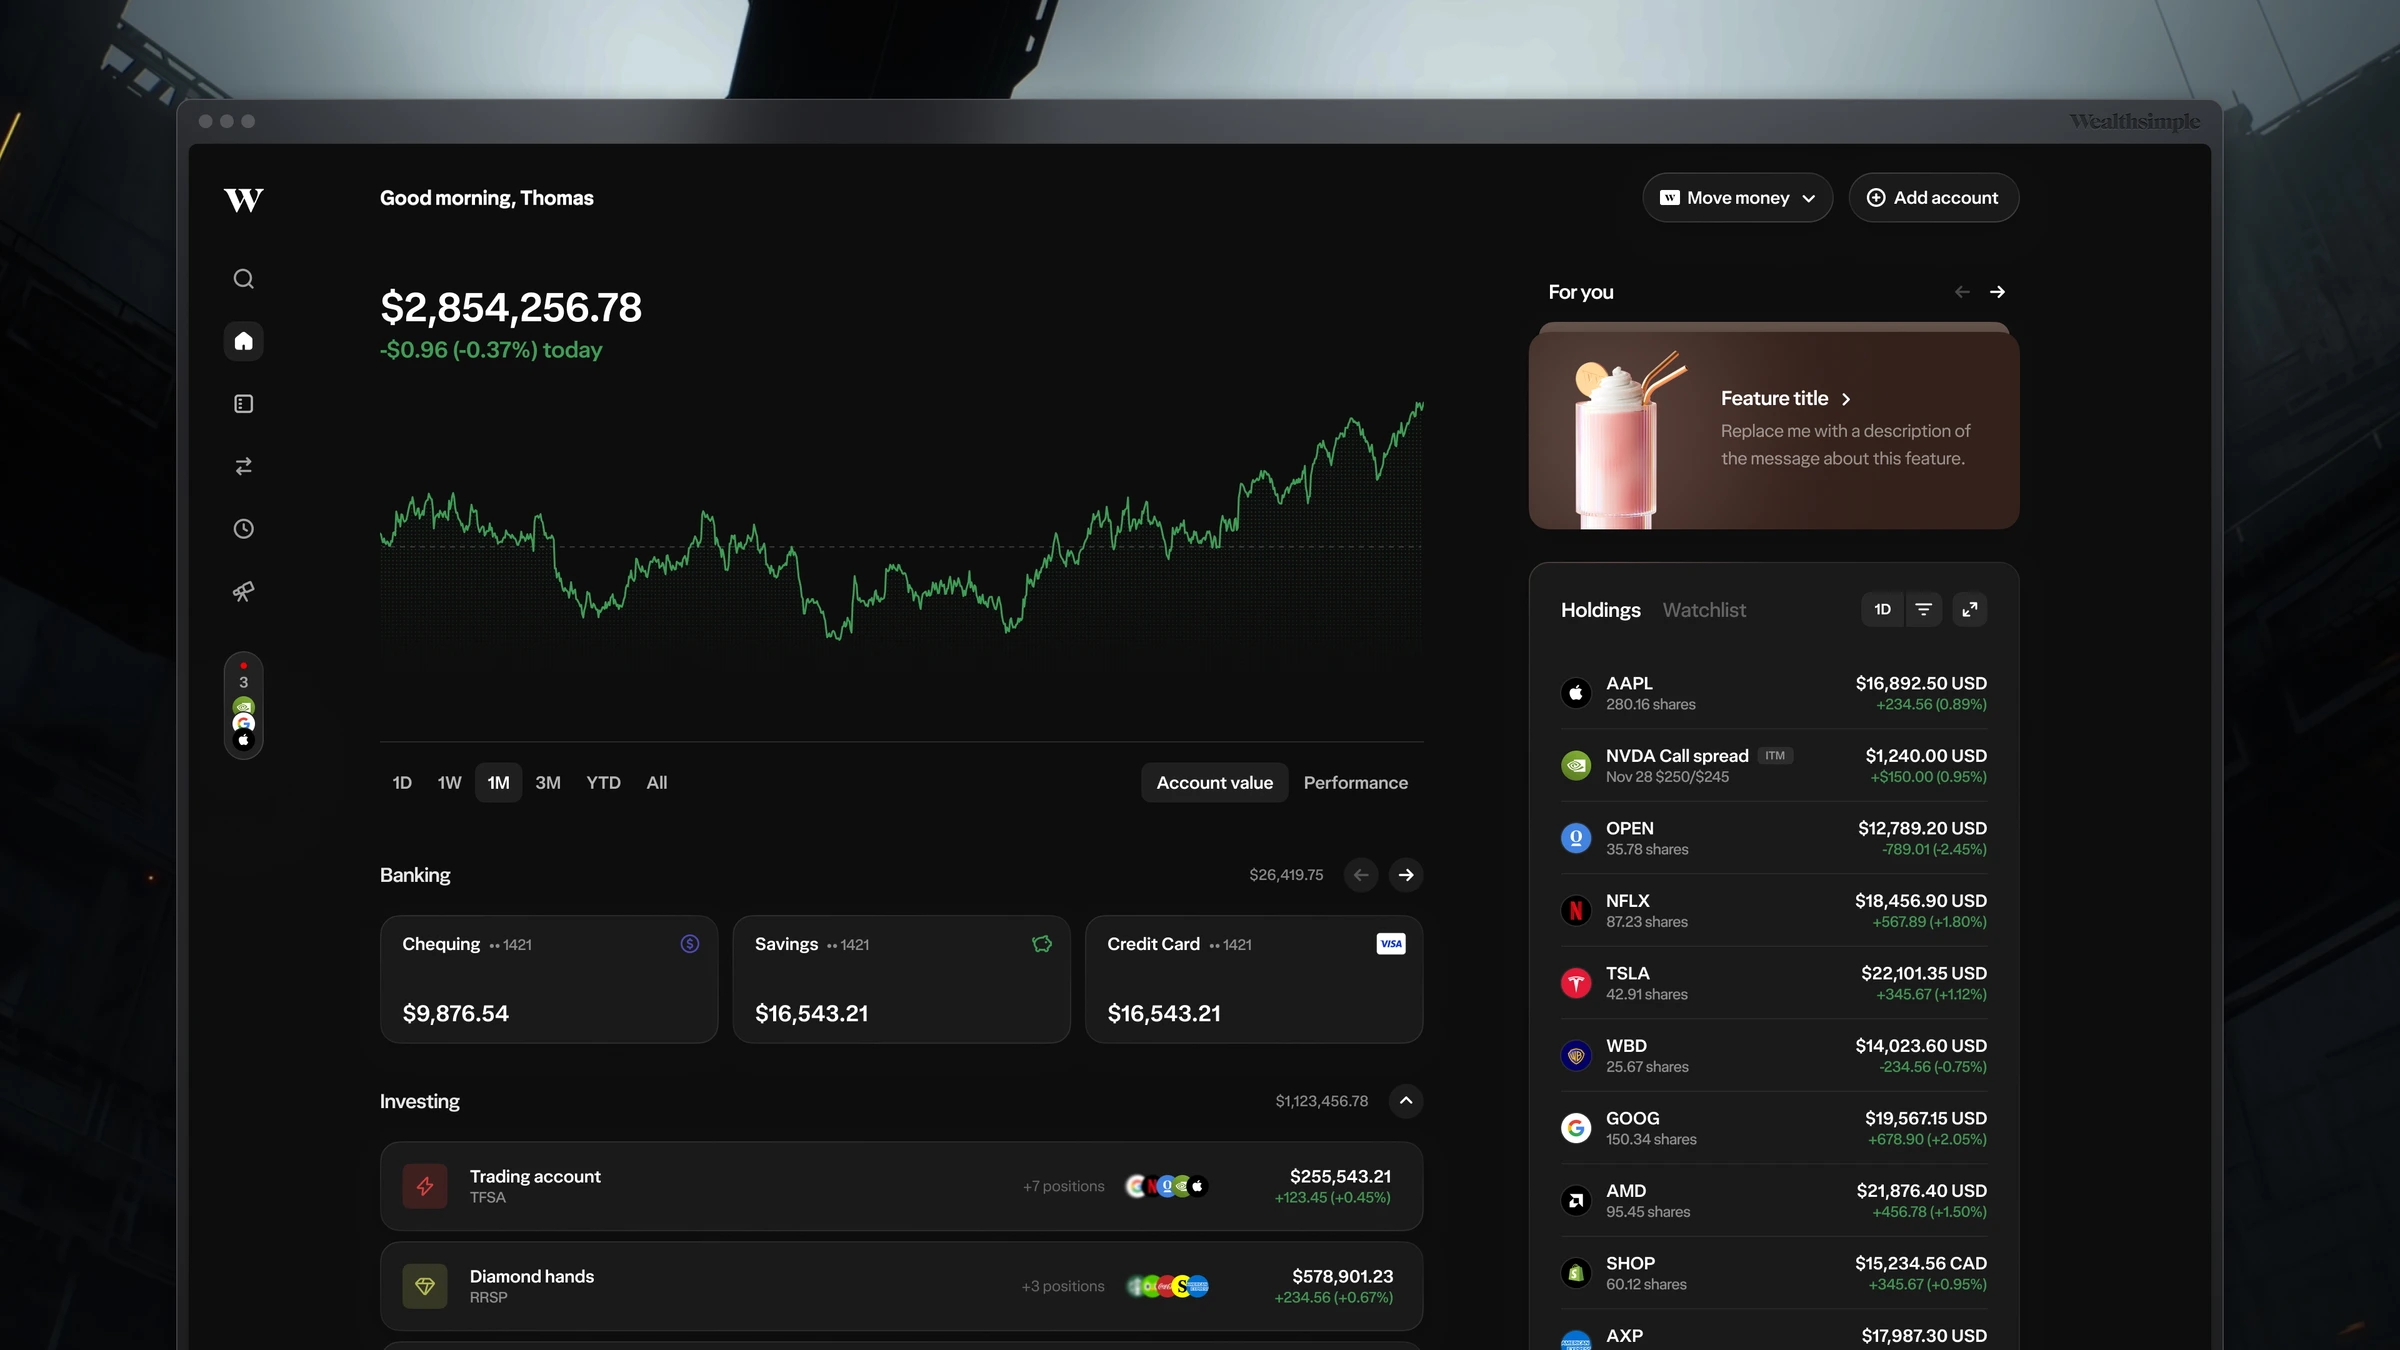Screen dimensions: 2400x1350
Task: Set chart range to YTD
Action: pyautogui.click(x=603, y=783)
